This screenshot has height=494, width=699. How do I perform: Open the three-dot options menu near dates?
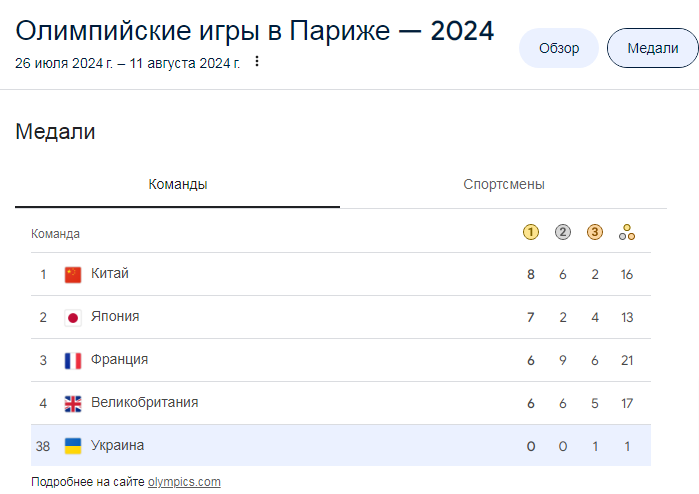click(257, 62)
